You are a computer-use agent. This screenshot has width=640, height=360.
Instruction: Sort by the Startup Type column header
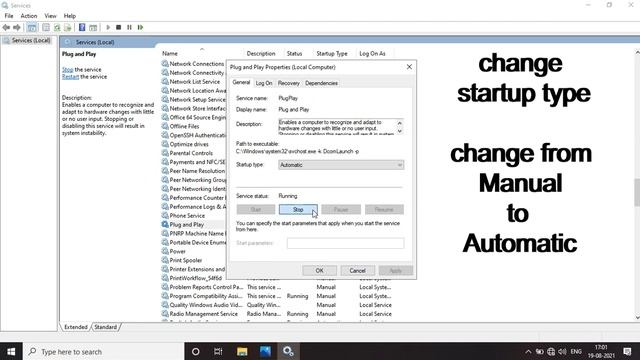point(332,53)
